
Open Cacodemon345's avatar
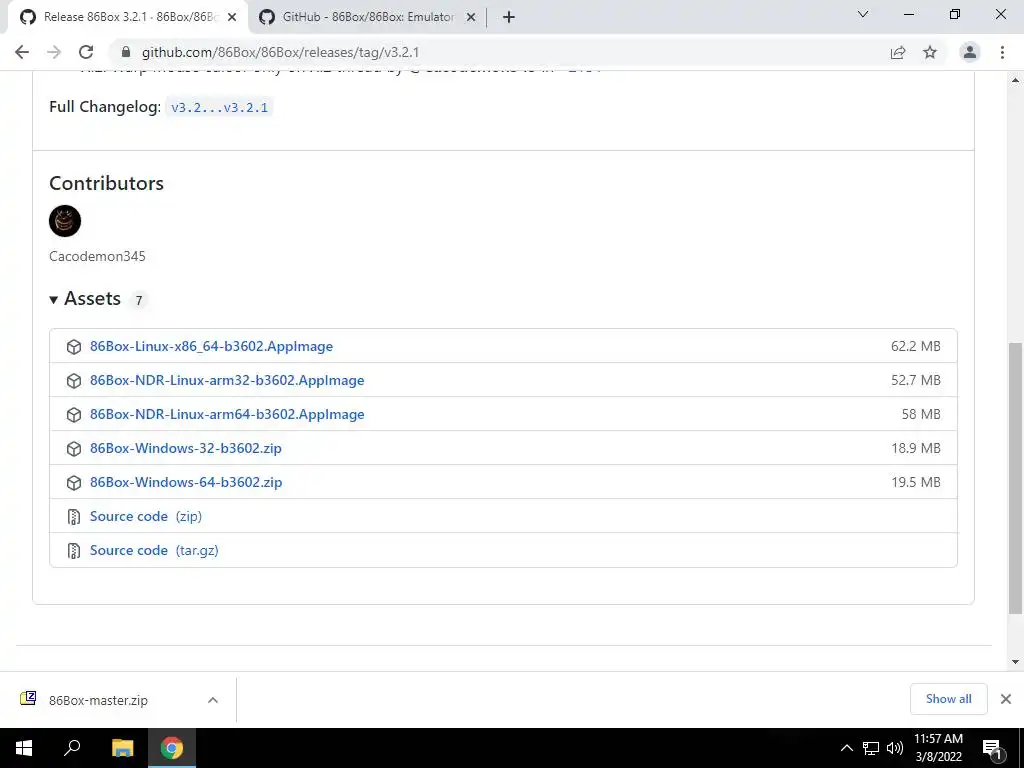click(x=65, y=221)
